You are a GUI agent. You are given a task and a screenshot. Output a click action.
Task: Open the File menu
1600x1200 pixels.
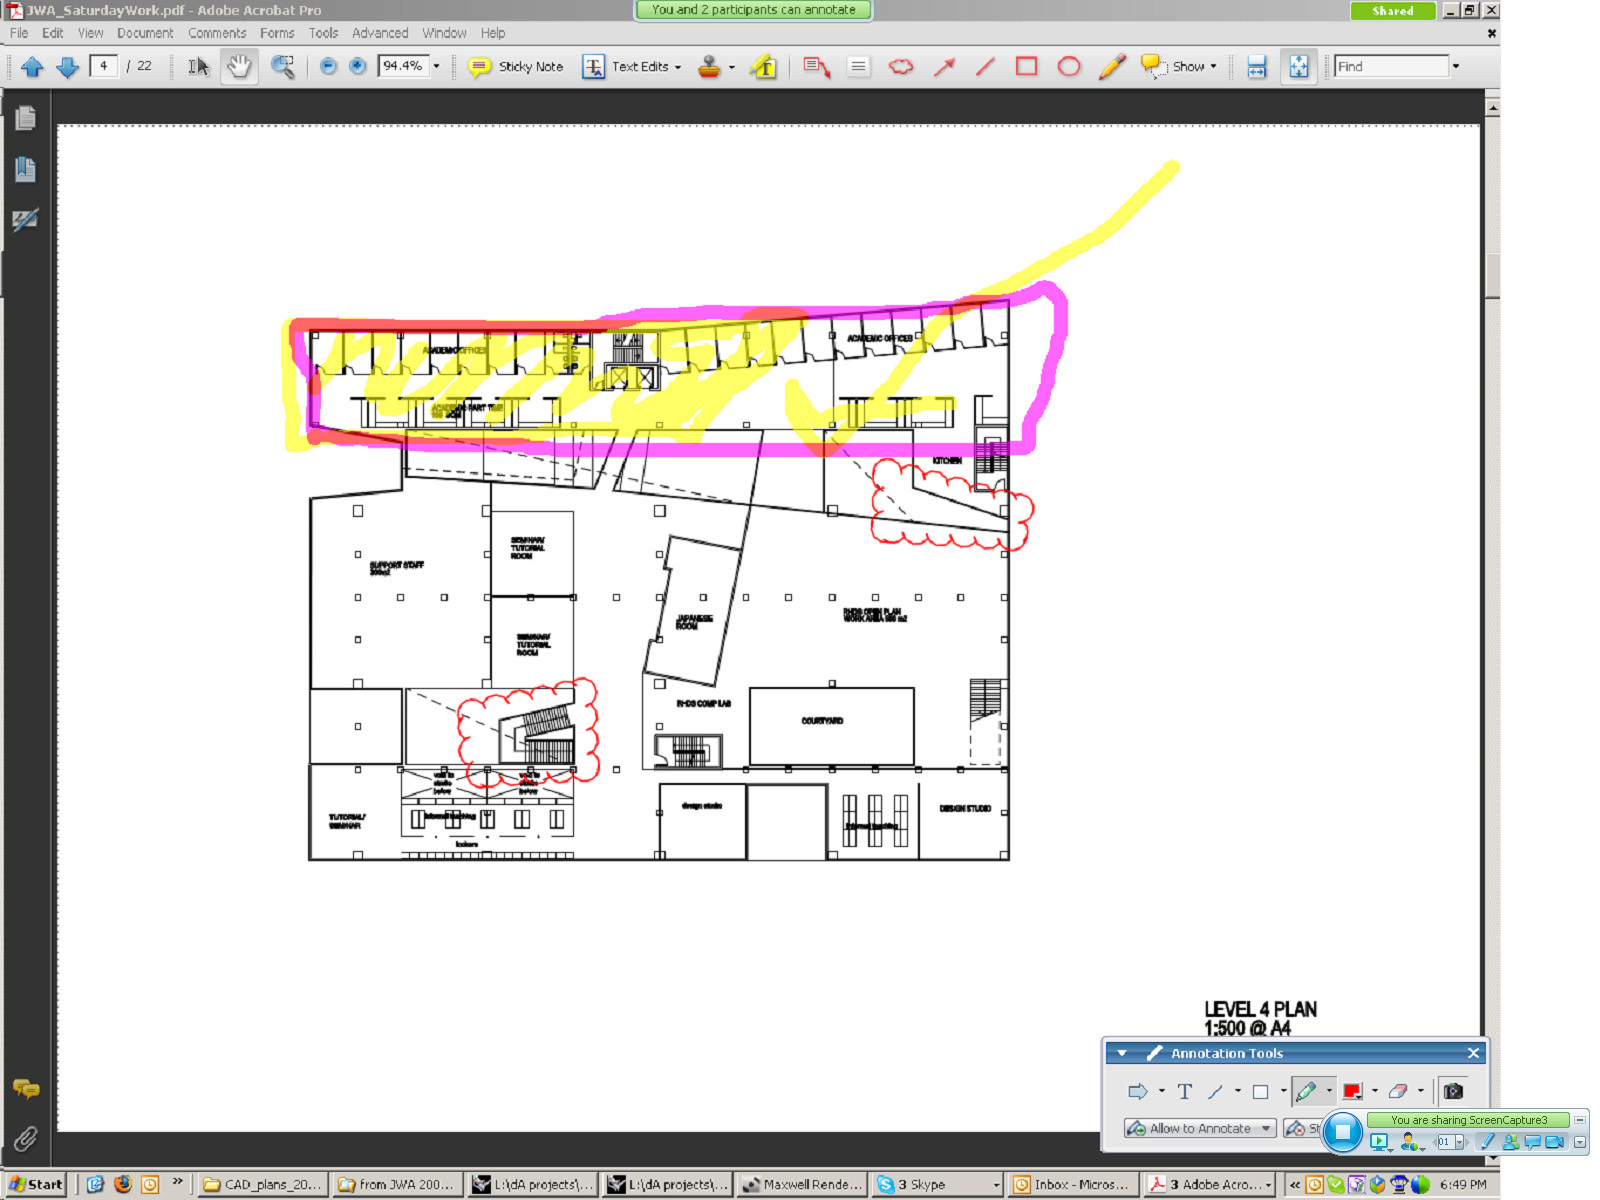(19, 33)
